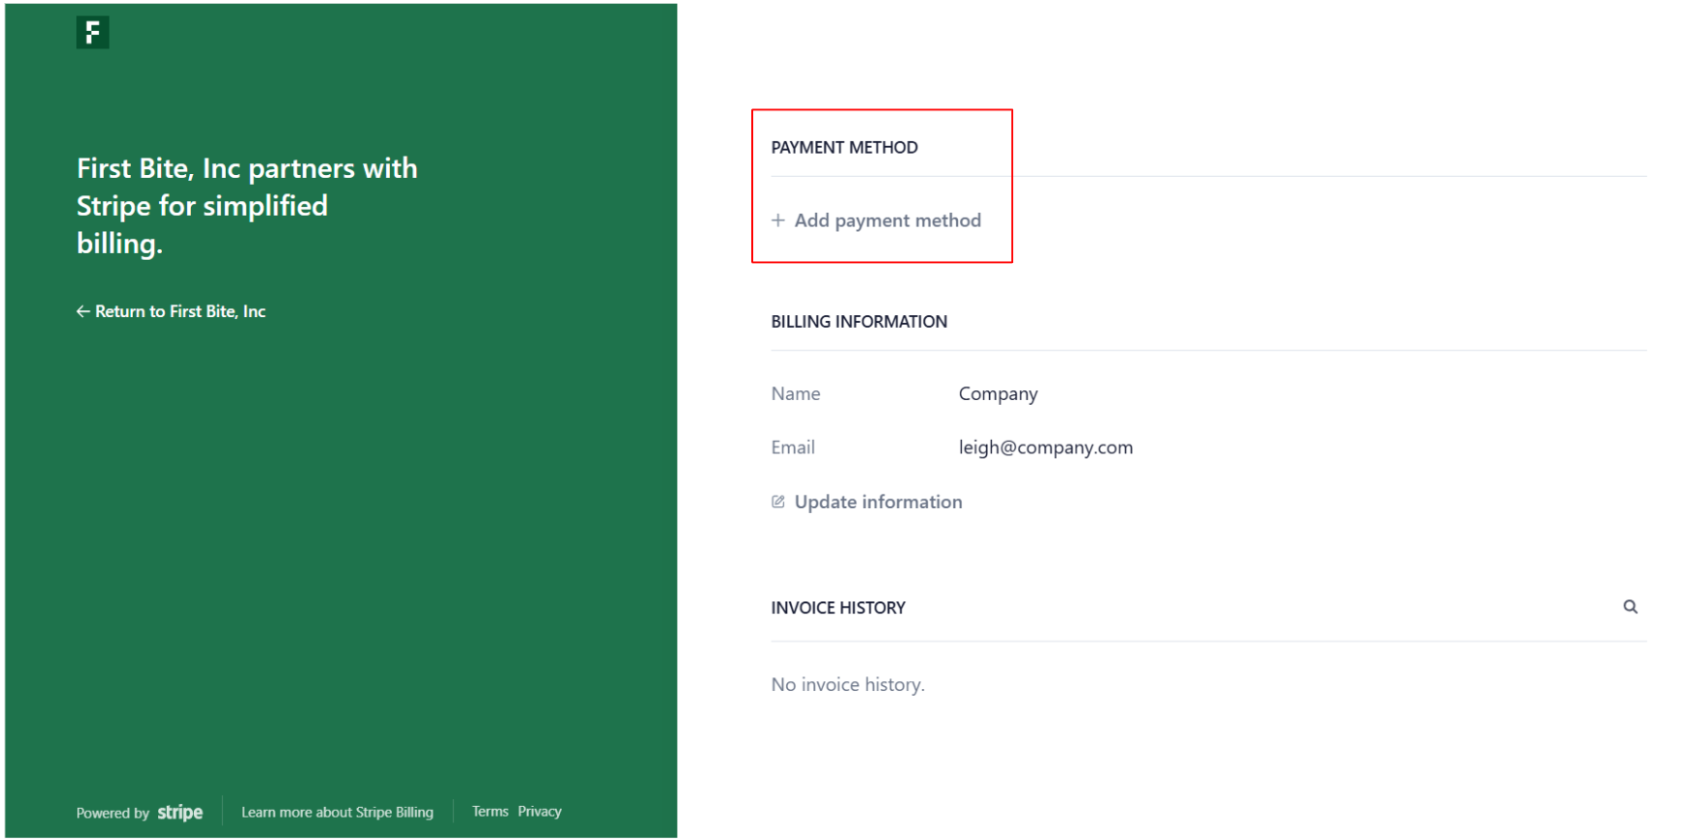
Task: Click the leigh@company.com email value
Action: (1046, 448)
